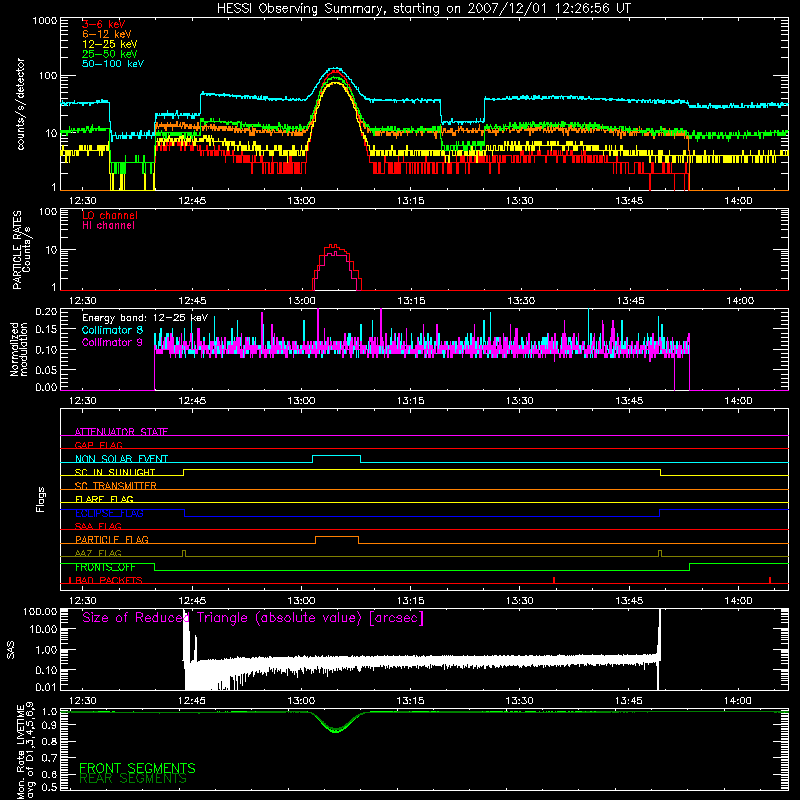Click the Energy band 12-25 keV label

[145, 318]
